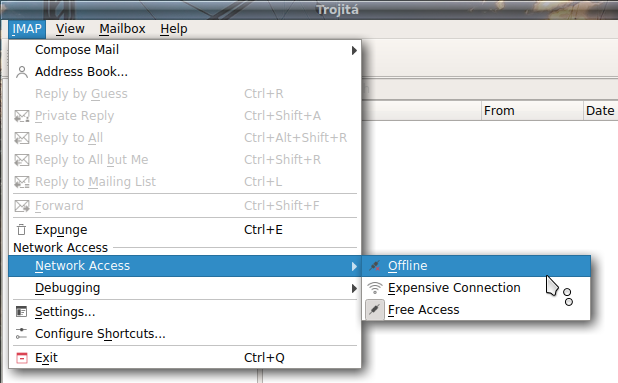Click the Ctrl+Alt+Shift+R shortcut text

(x=296, y=138)
